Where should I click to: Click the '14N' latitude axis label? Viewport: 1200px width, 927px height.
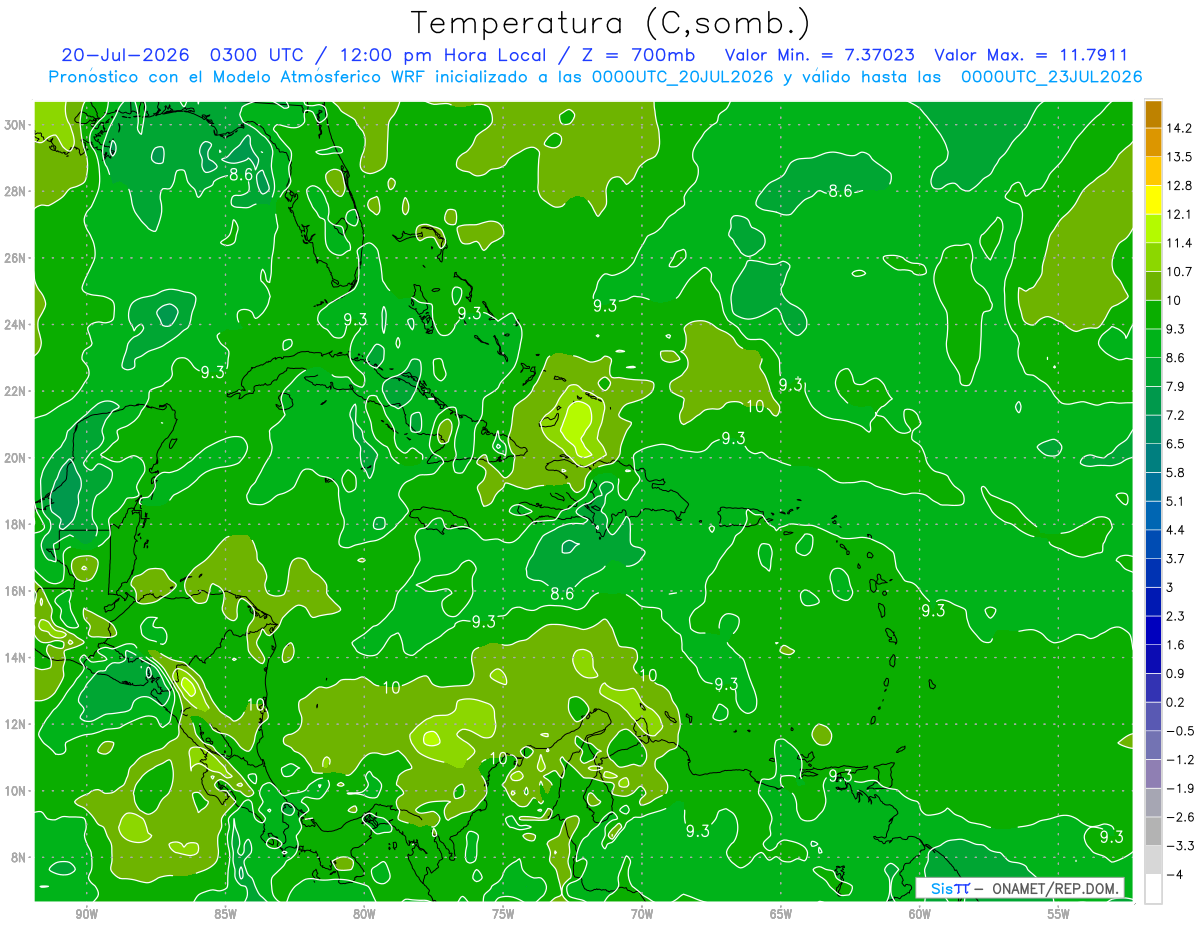(16, 657)
